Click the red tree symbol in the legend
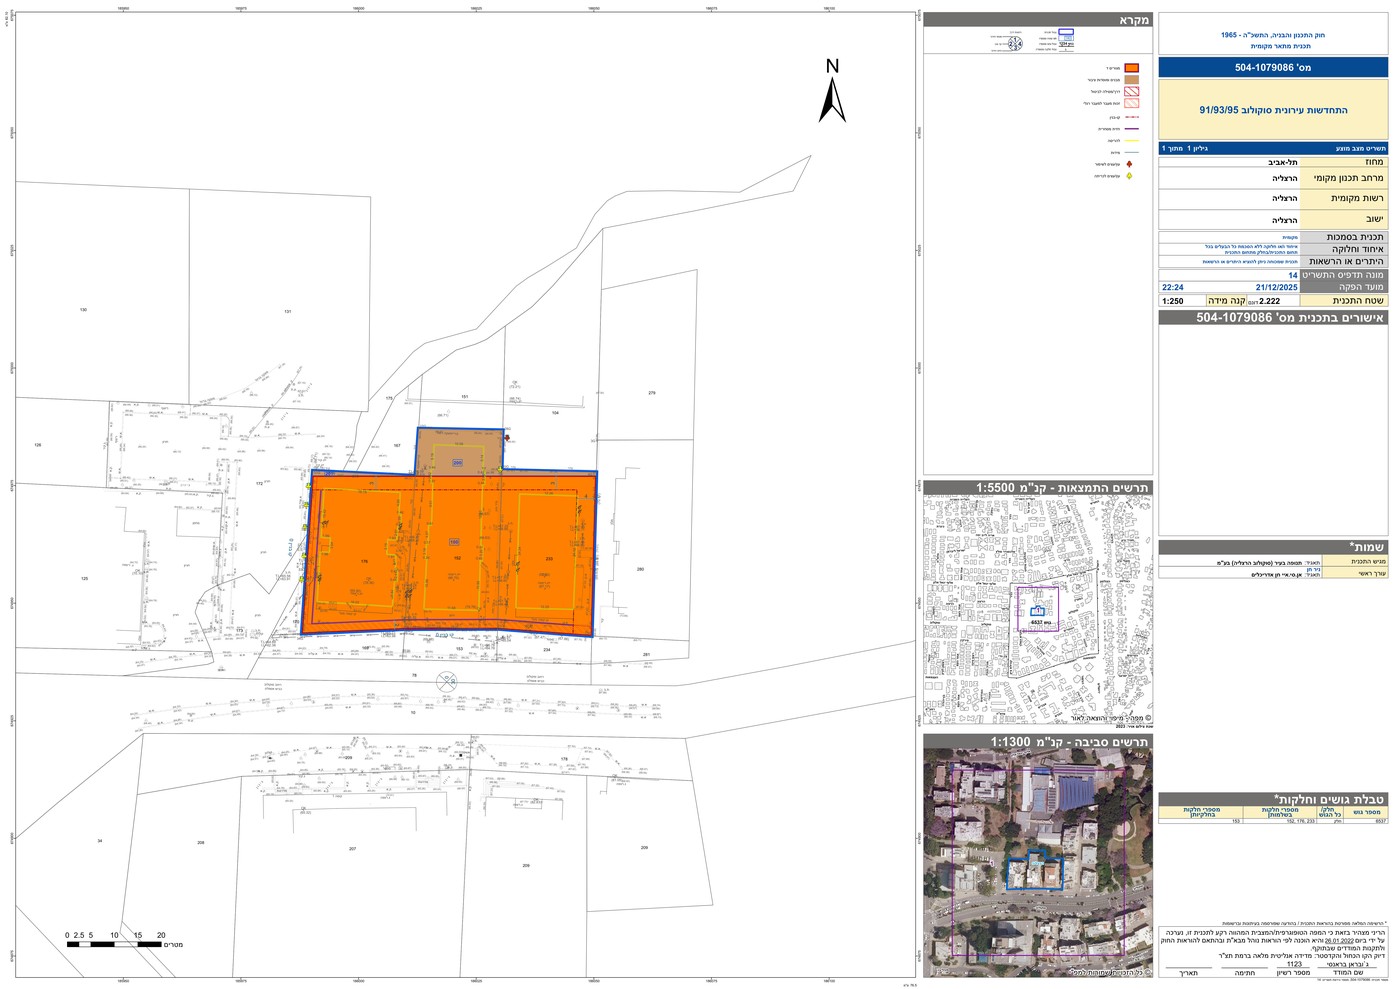 (1130, 163)
